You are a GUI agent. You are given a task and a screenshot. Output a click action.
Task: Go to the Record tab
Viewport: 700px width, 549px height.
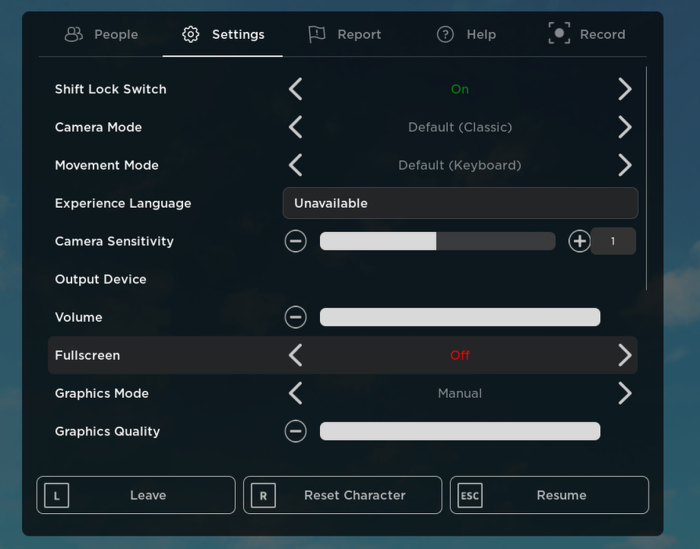click(x=587, y=34)
